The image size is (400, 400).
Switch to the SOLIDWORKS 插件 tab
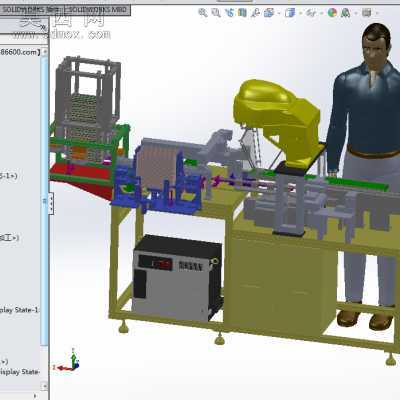(x=31, y=10)
